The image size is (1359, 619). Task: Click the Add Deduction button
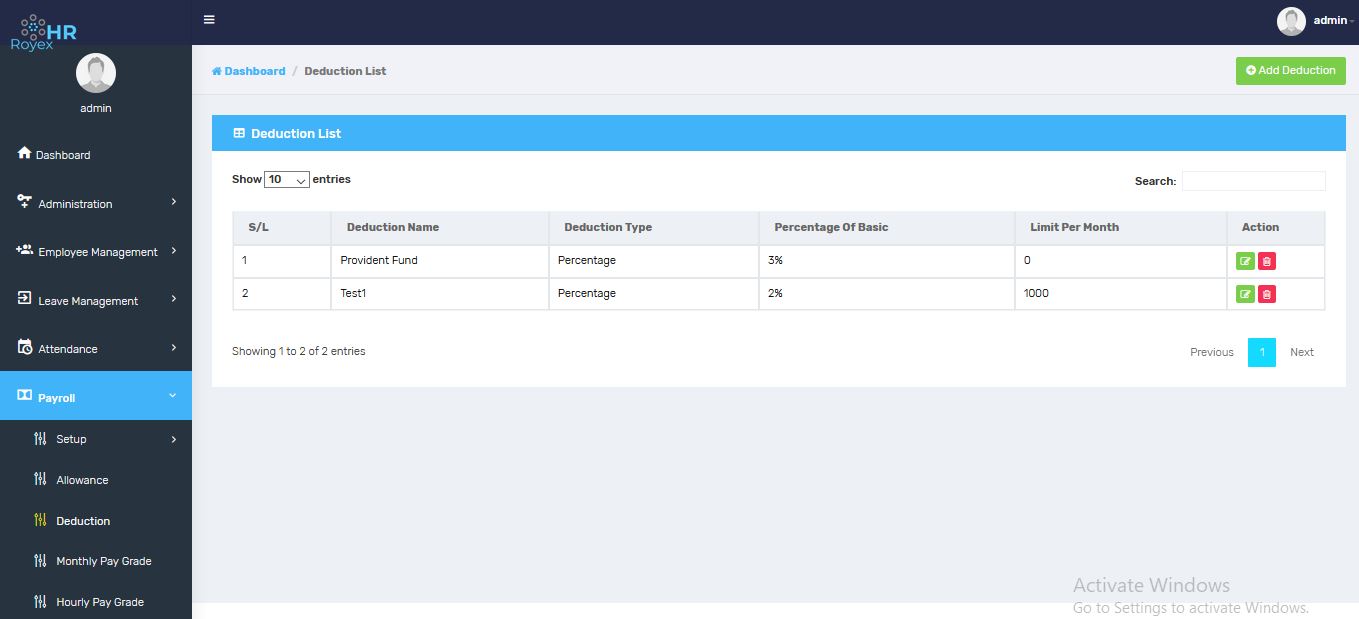click(1290, 71)
